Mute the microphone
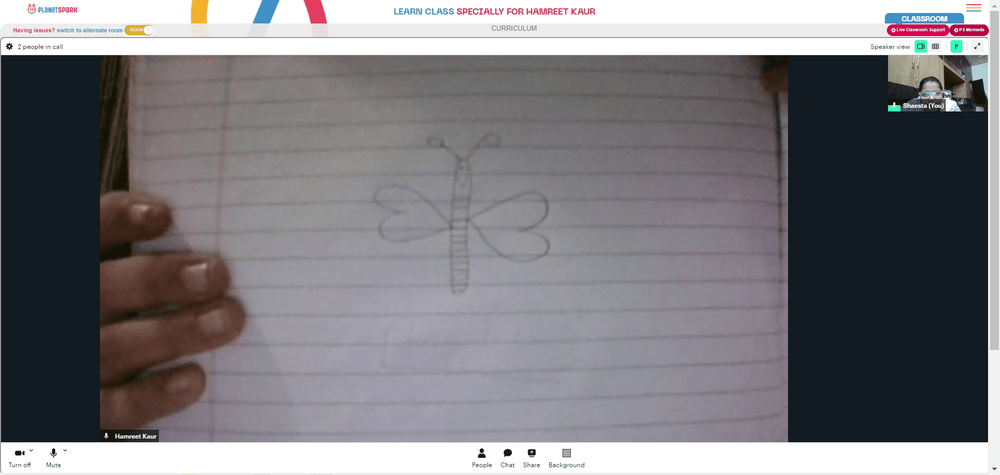Screen dimensions: 1000x475 click(54, 458)
